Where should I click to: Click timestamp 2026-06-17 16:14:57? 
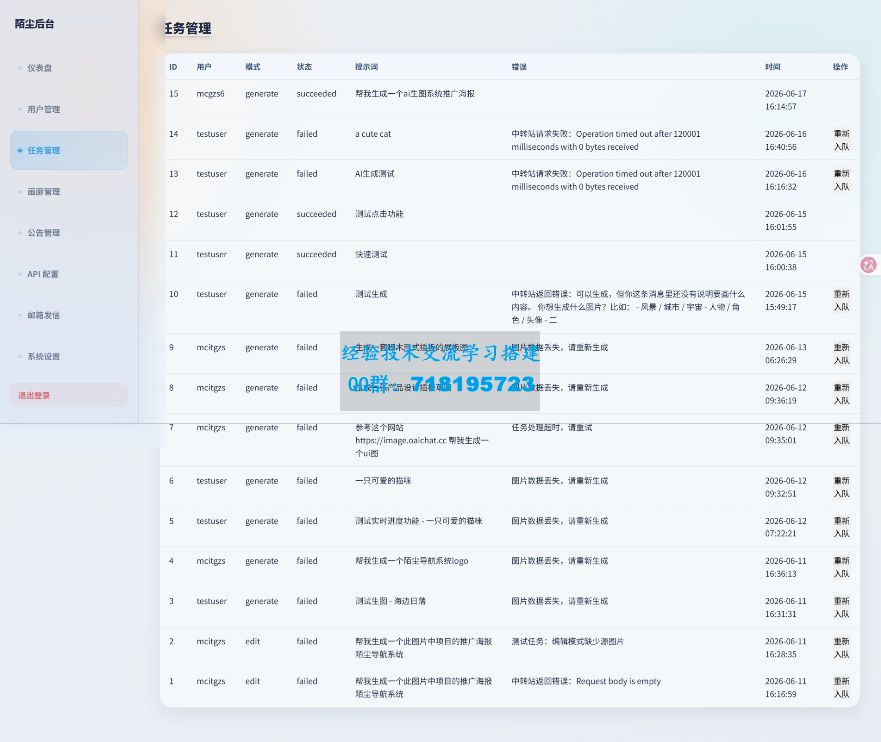pyautogui.click(x=785, y=100)
